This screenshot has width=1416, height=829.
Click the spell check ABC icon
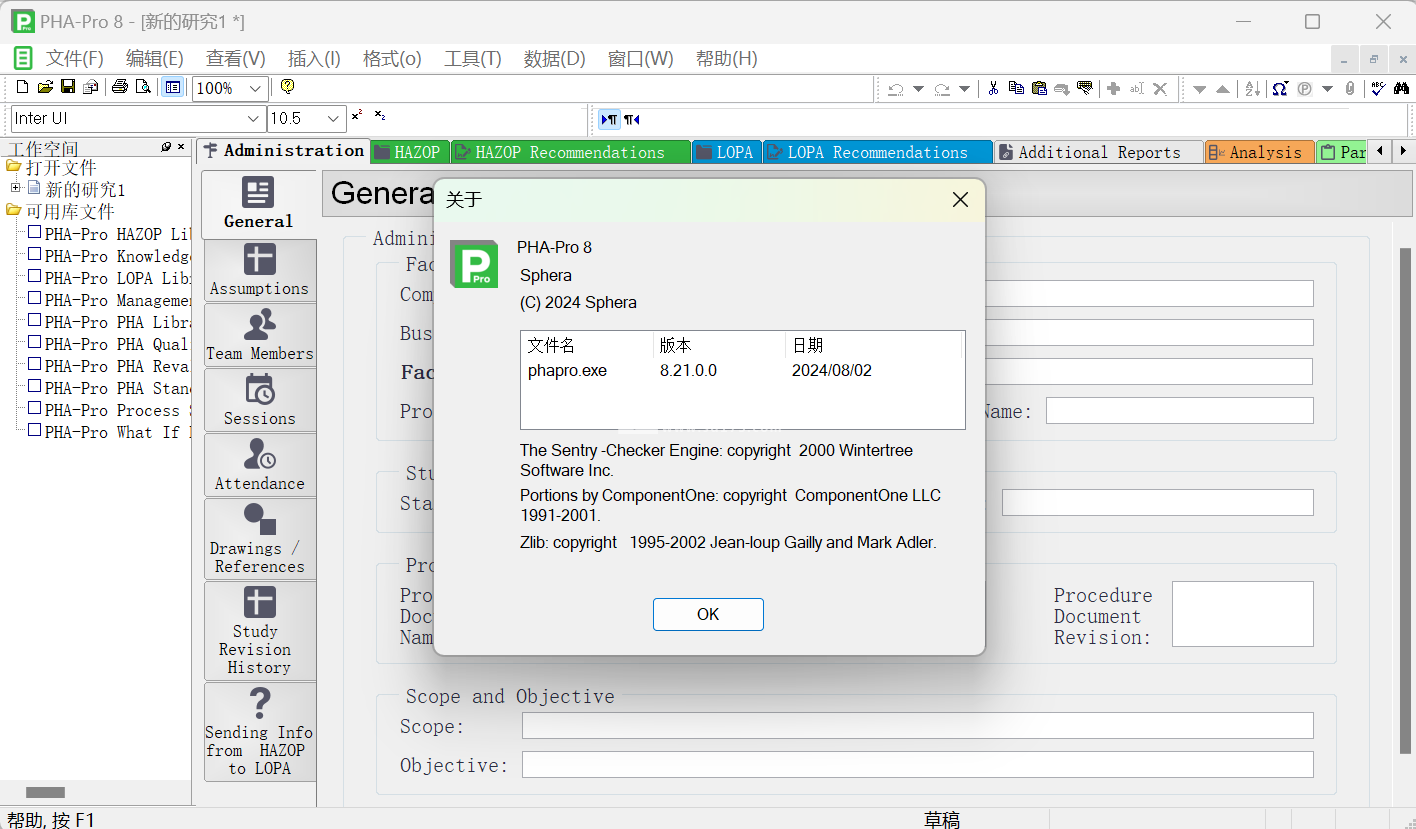1378,88
